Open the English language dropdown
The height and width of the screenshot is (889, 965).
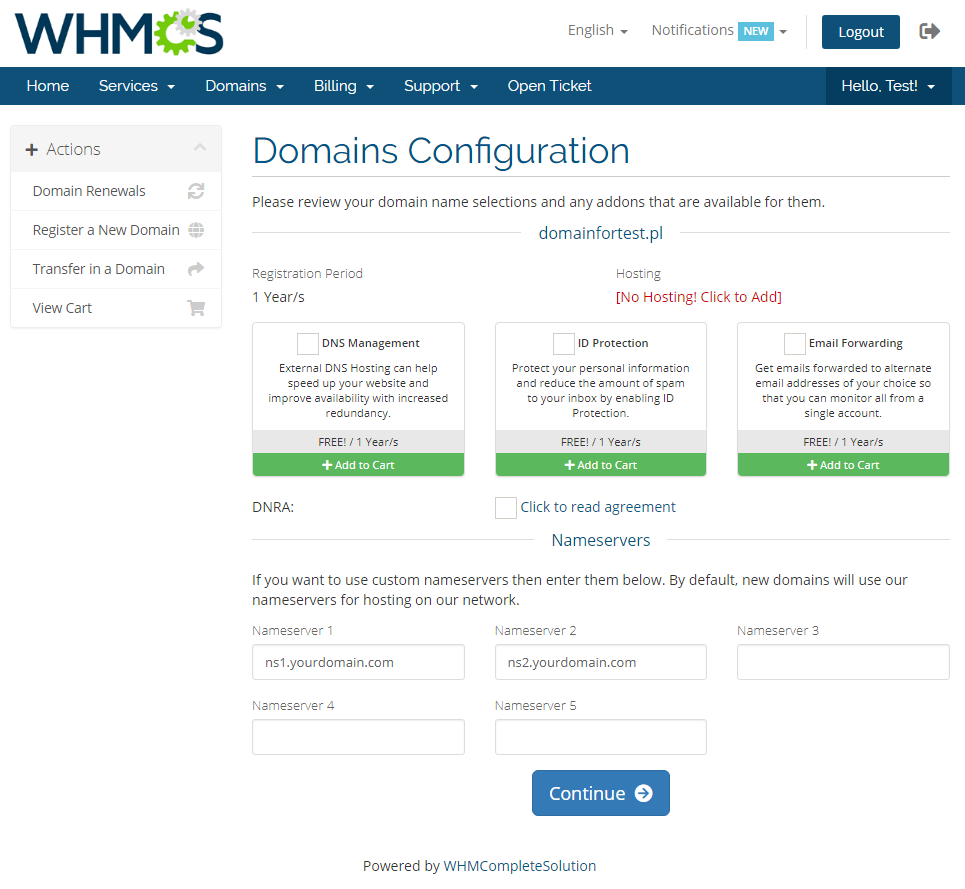tap(597, 30)
